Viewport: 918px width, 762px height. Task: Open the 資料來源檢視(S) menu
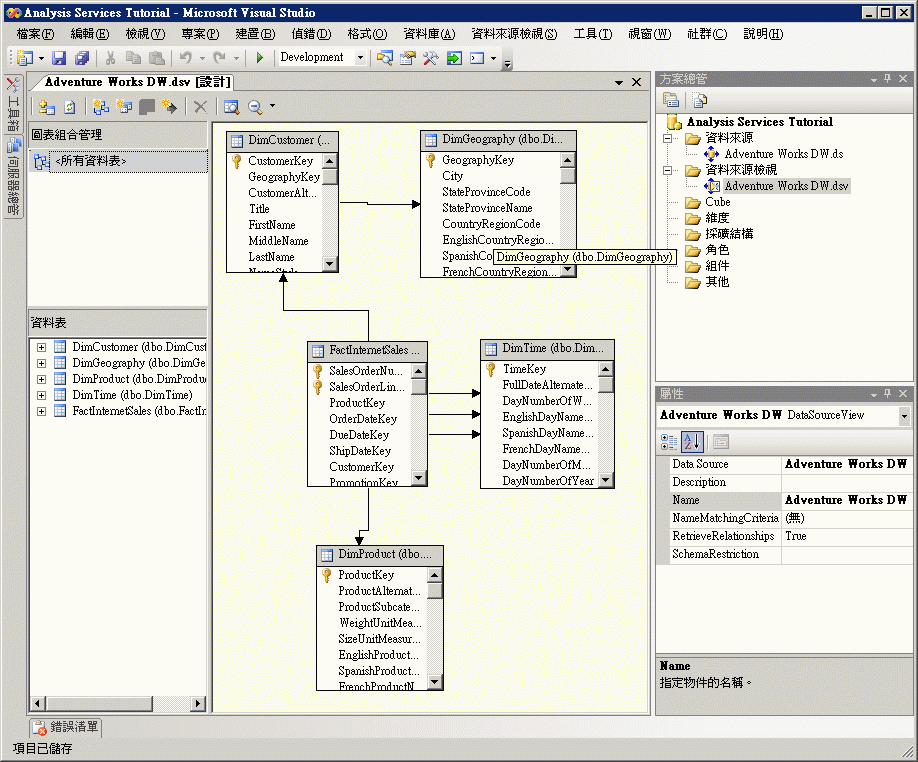(514, 34)
